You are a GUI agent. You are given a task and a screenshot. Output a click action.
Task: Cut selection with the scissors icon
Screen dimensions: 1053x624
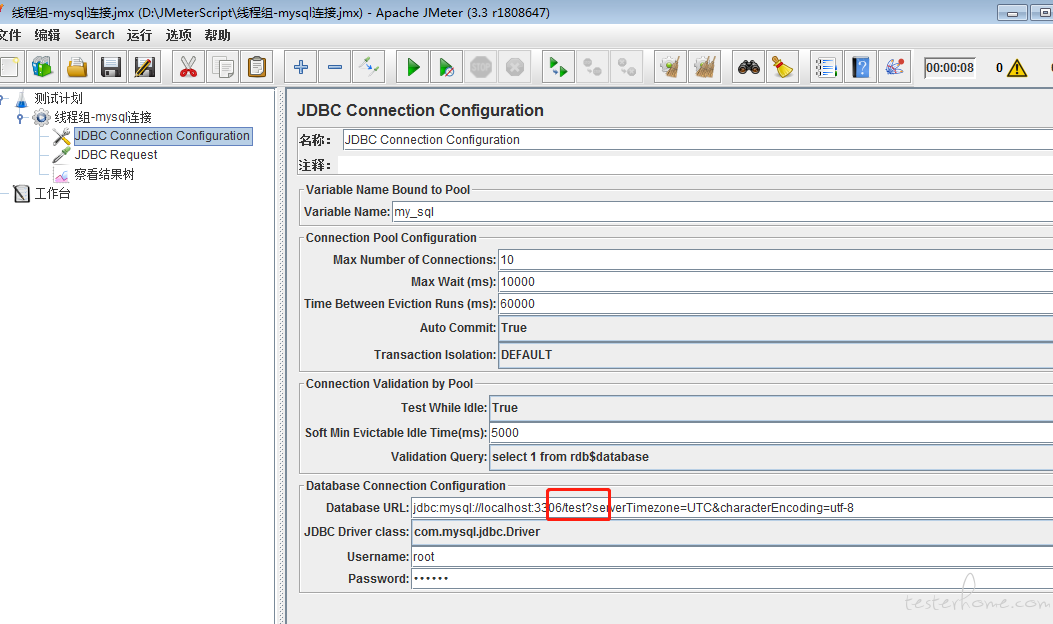(189, 67)
